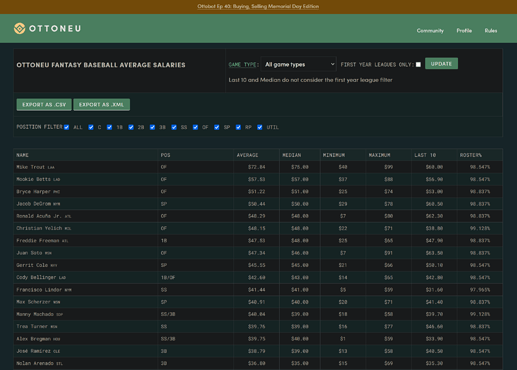Toggle the ALL position filter checkbox
The height and width of the screenshot is (370, 517).
tap(66, 127)
